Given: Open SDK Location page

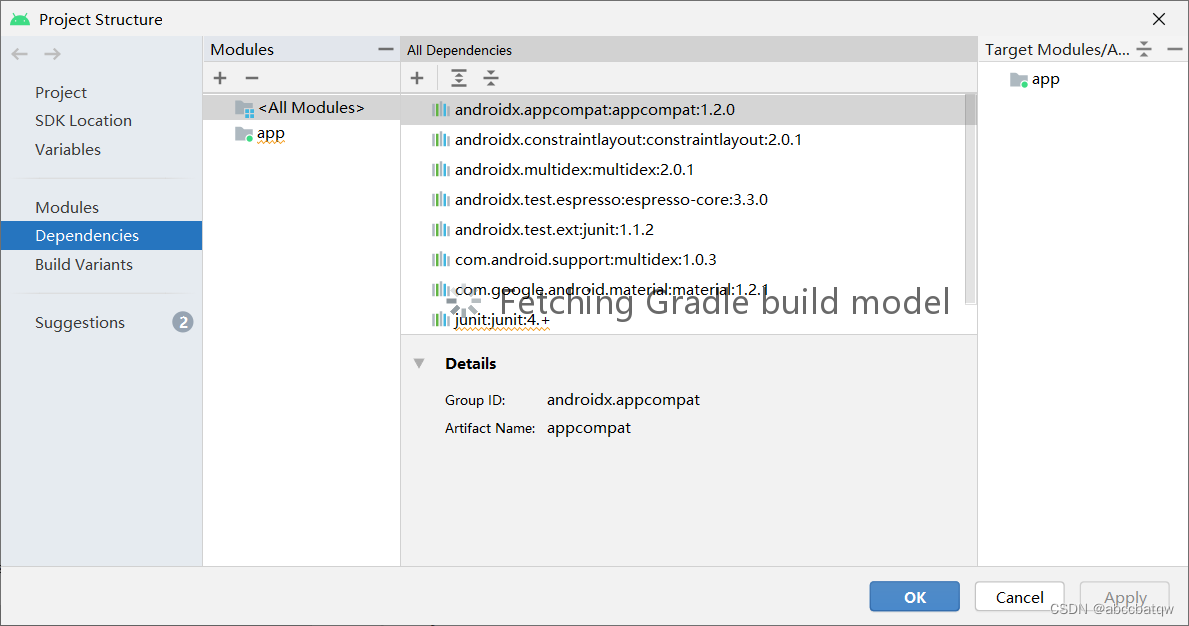Looking at the screenshot, I should click(83, 121).
